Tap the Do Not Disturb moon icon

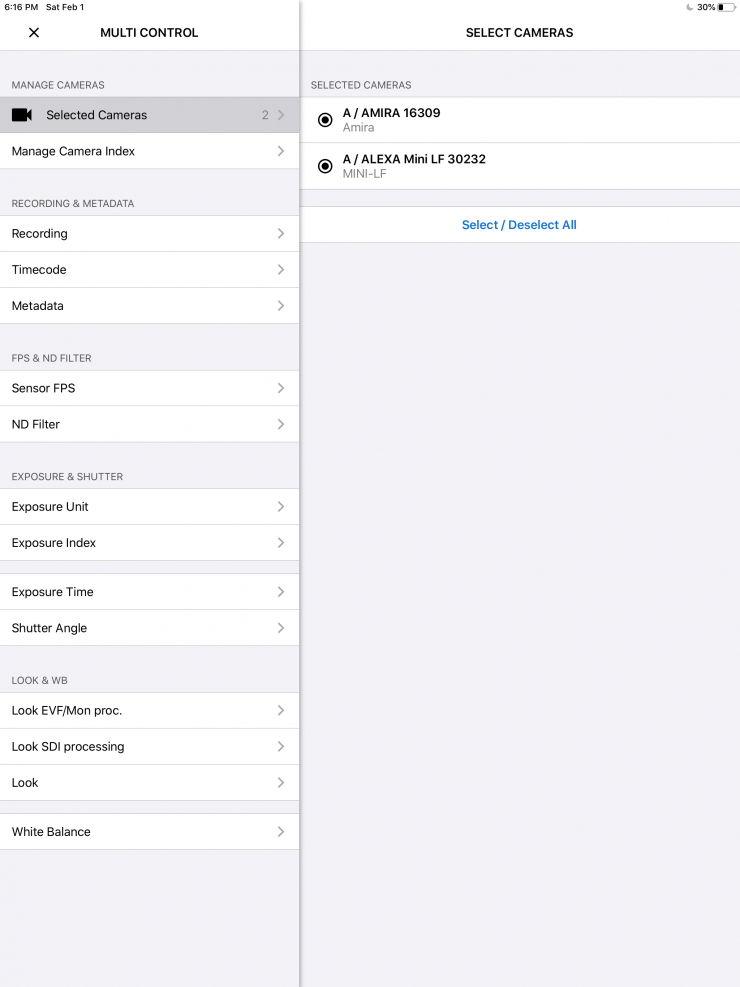(690, 7)
